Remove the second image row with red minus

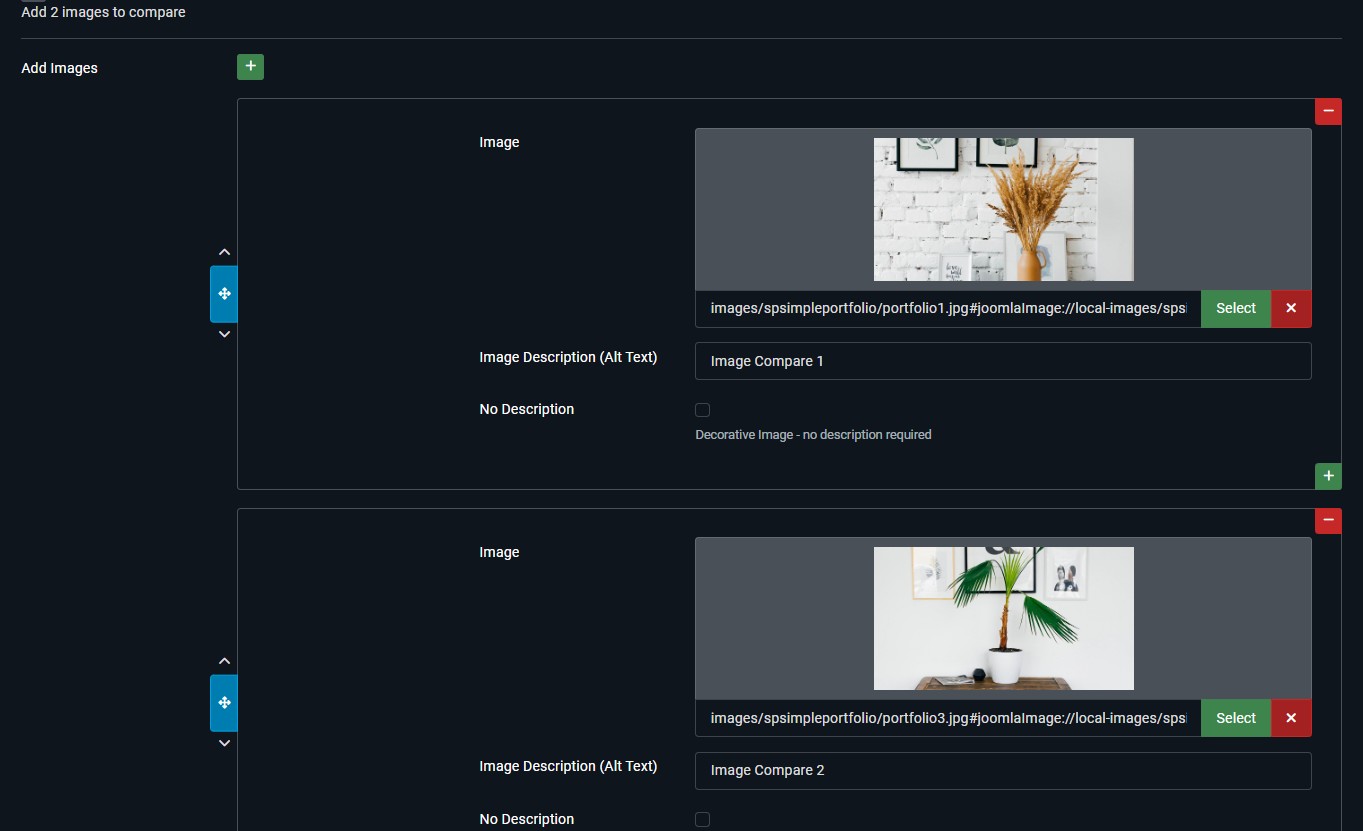coord(1328,520)
